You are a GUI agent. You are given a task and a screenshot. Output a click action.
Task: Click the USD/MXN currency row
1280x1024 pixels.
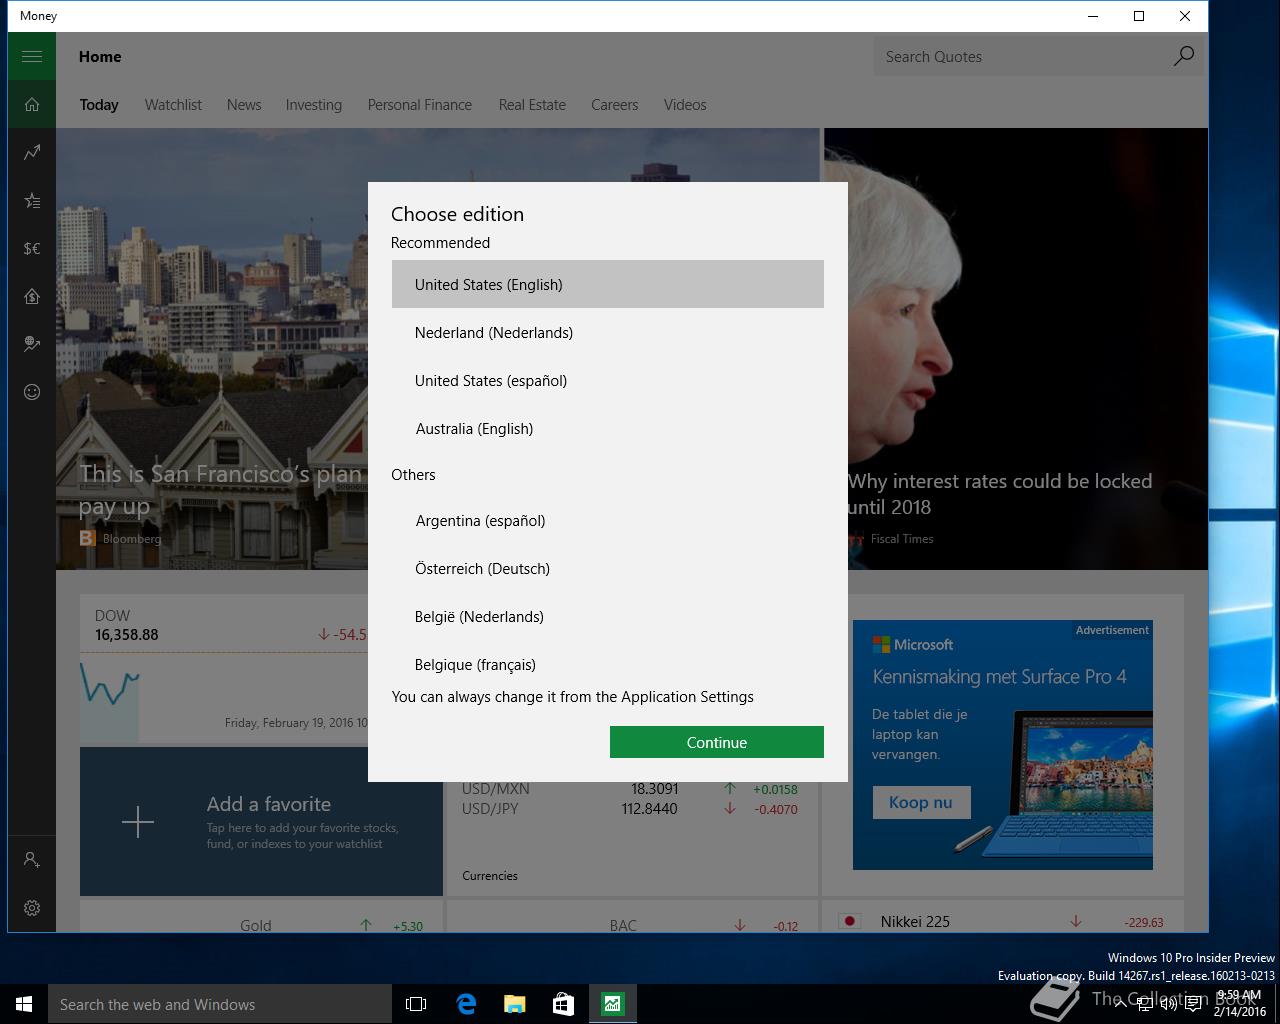(630, 788)
